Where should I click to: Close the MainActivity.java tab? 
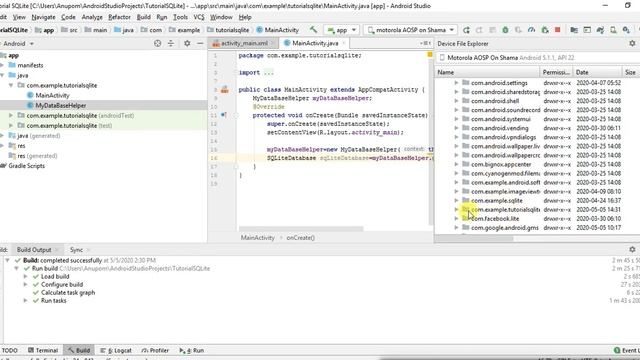pyautogui.click(x=344, y=43)
